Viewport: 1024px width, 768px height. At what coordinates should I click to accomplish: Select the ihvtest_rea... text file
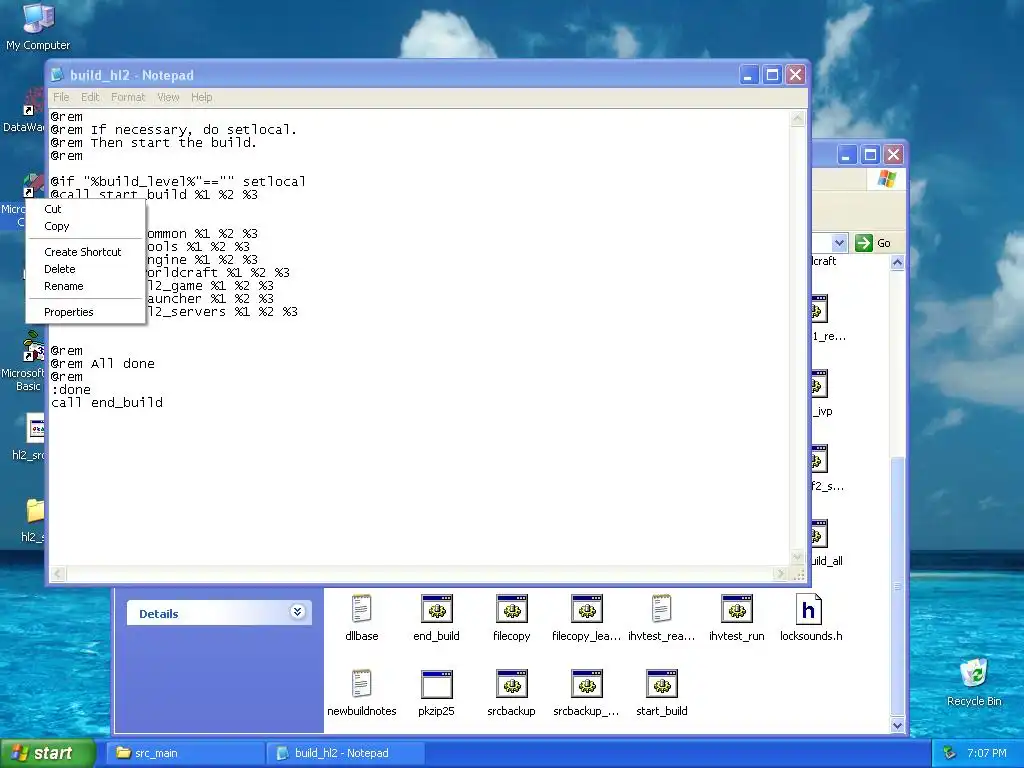[x=661, y=618]
